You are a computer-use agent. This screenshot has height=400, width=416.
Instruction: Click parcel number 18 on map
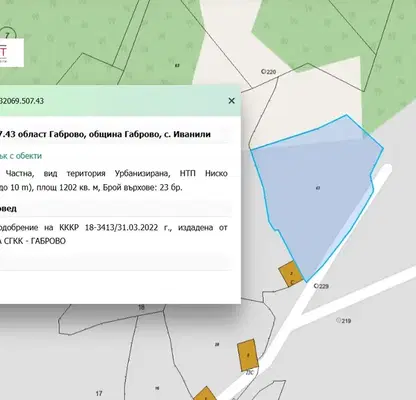tap(141, 307)
